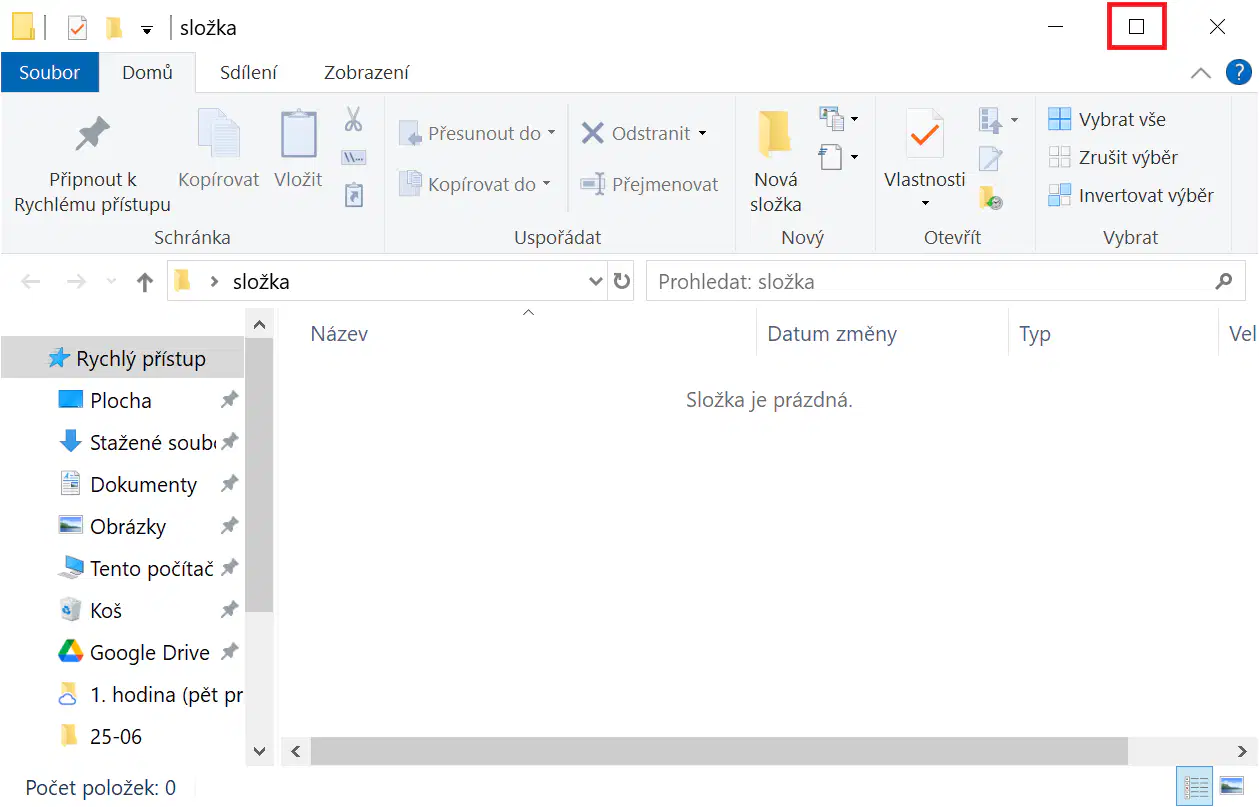Go up one folder level arrow

pyautogui.click(x=144, y=282)
